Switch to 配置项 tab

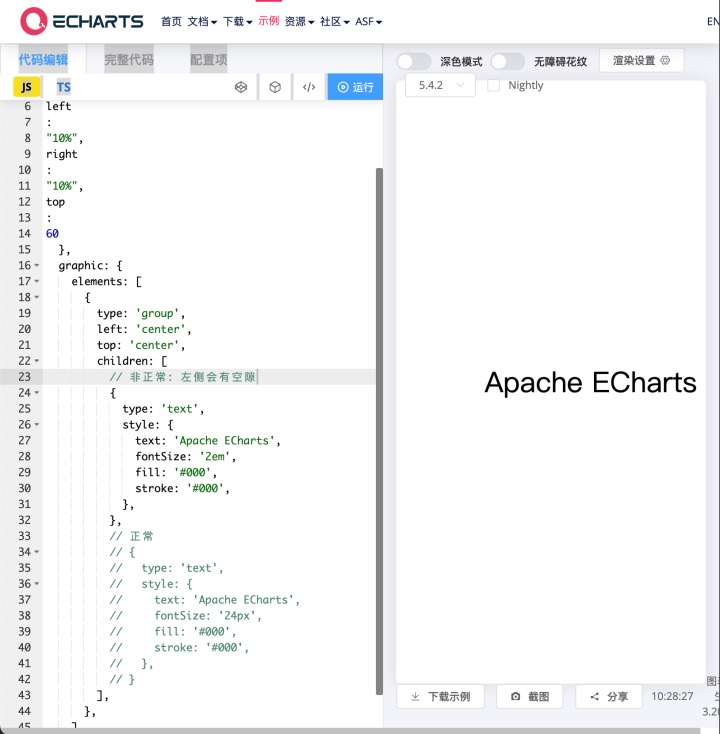pyautogui.click(x=209, y=59)
